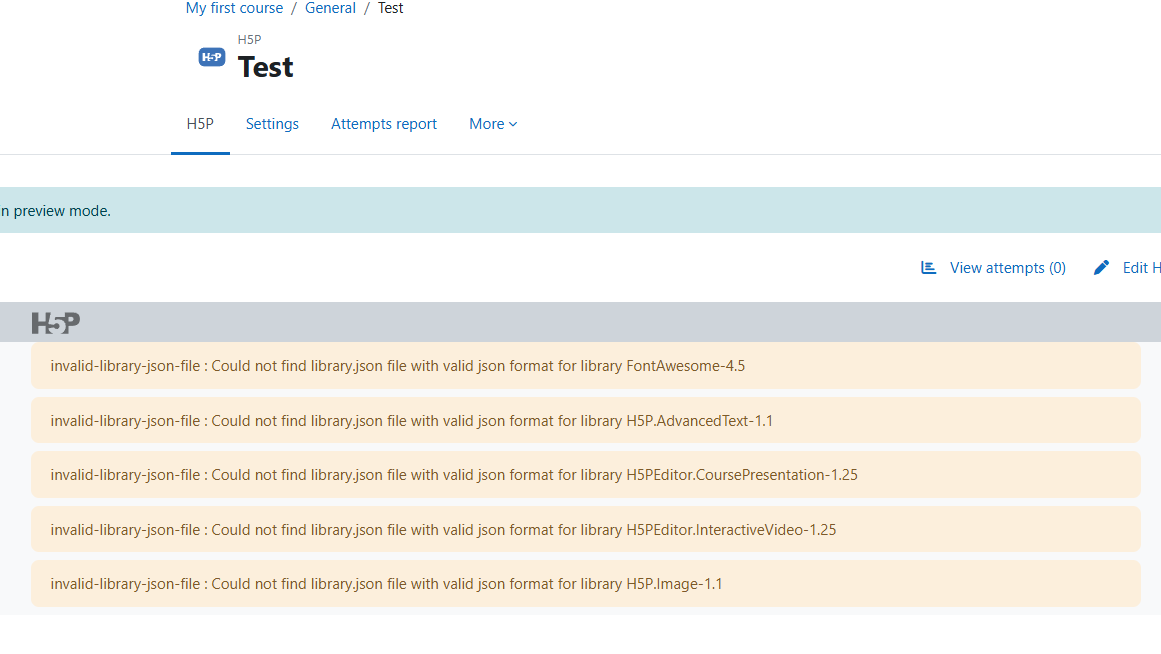Open the Attempts report tab

[384, 124]
